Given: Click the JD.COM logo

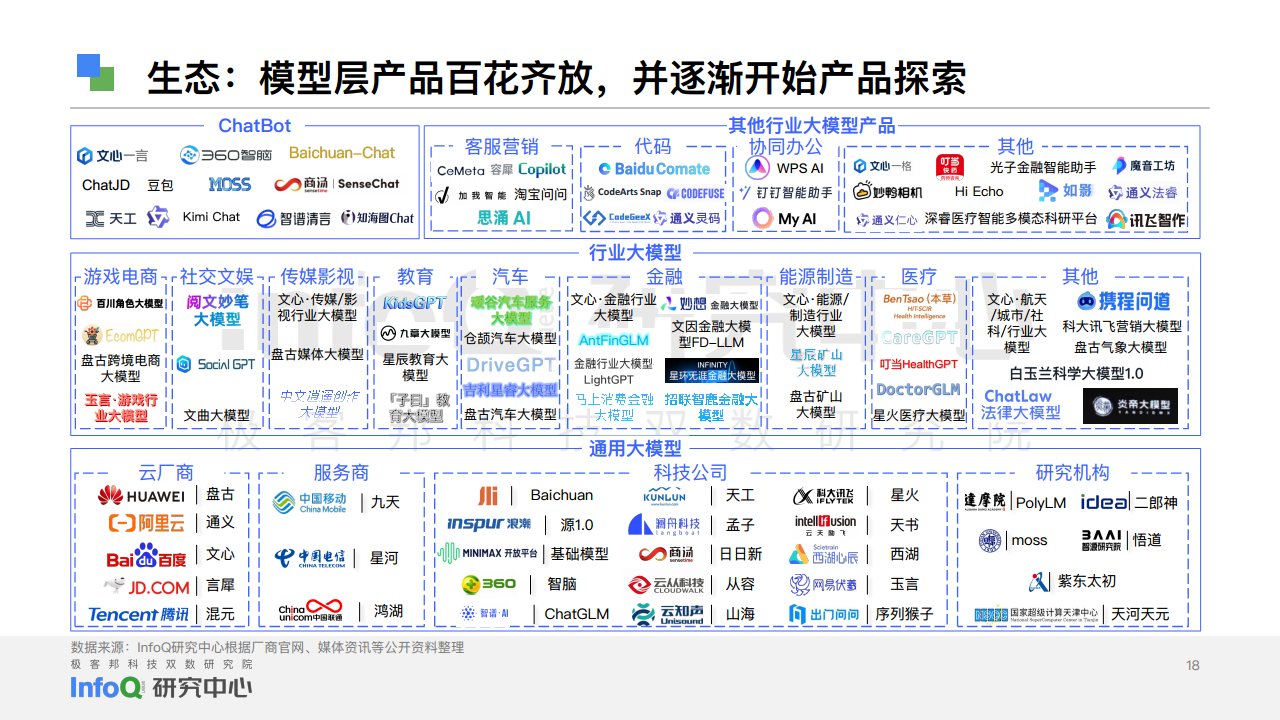Looking at the screenshot, I should [147, 586].
